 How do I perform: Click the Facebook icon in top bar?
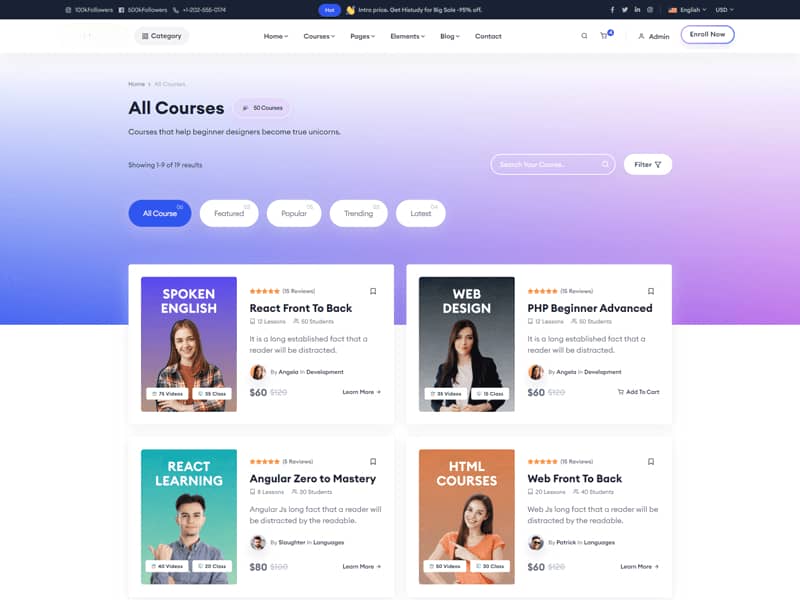click(x=612, y=10)
